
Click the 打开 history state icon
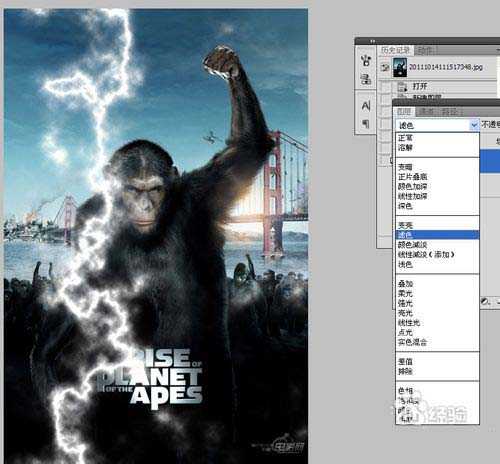pos(403,87)
